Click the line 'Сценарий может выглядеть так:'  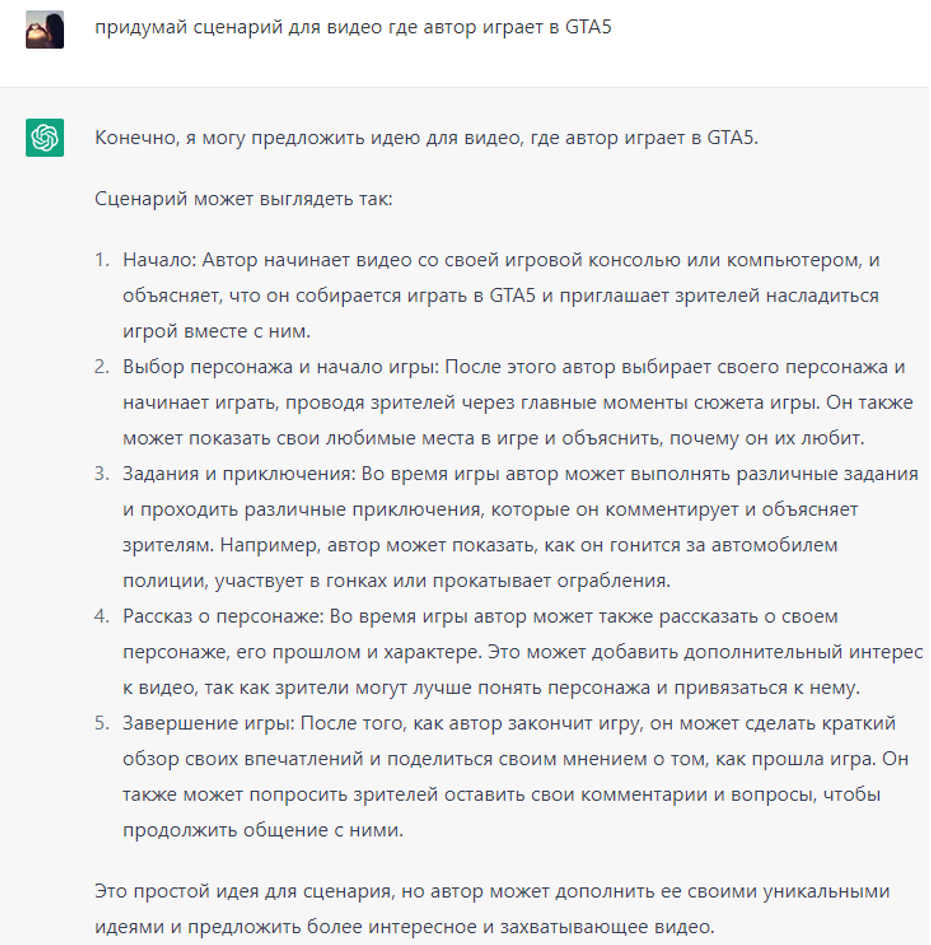pos(243,199)
